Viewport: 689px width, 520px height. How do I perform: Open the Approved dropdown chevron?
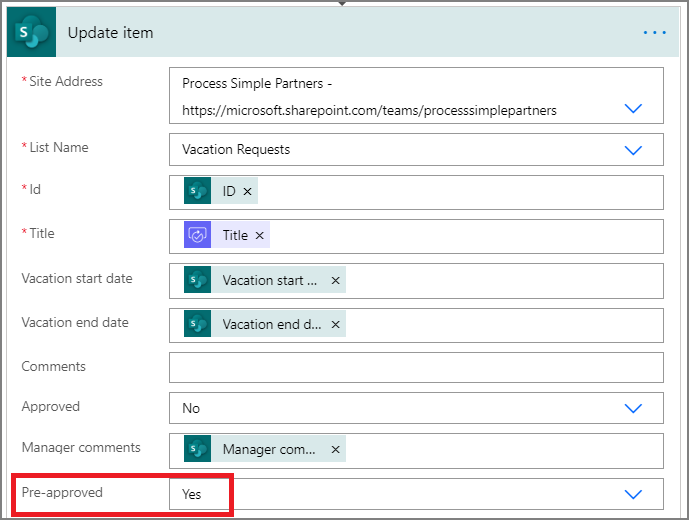632,408
